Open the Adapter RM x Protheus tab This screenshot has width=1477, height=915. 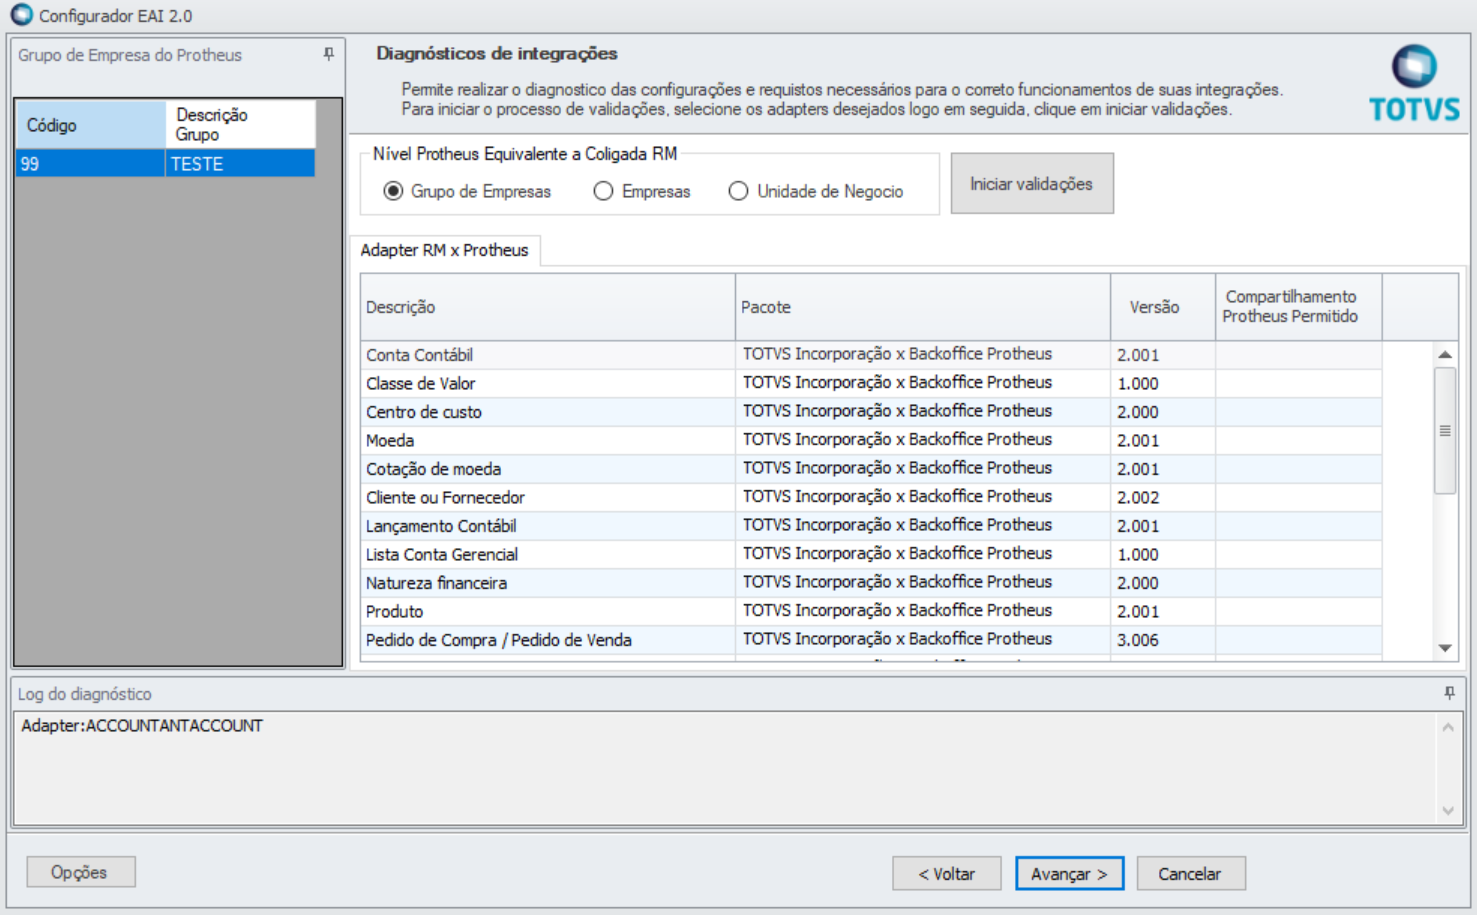[x=444, y=250]
